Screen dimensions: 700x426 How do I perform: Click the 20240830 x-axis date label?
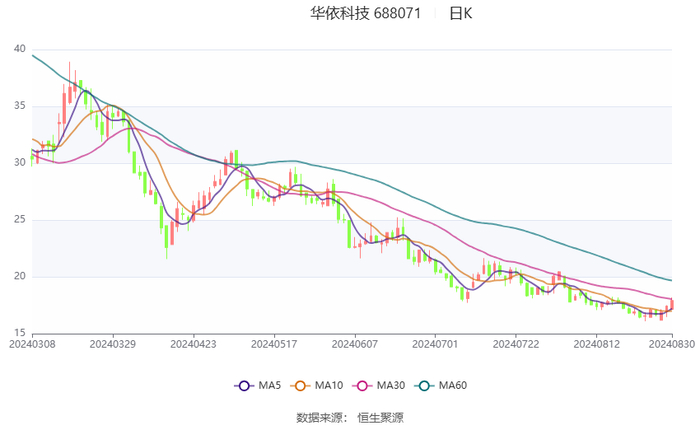(x=672, y=344)
